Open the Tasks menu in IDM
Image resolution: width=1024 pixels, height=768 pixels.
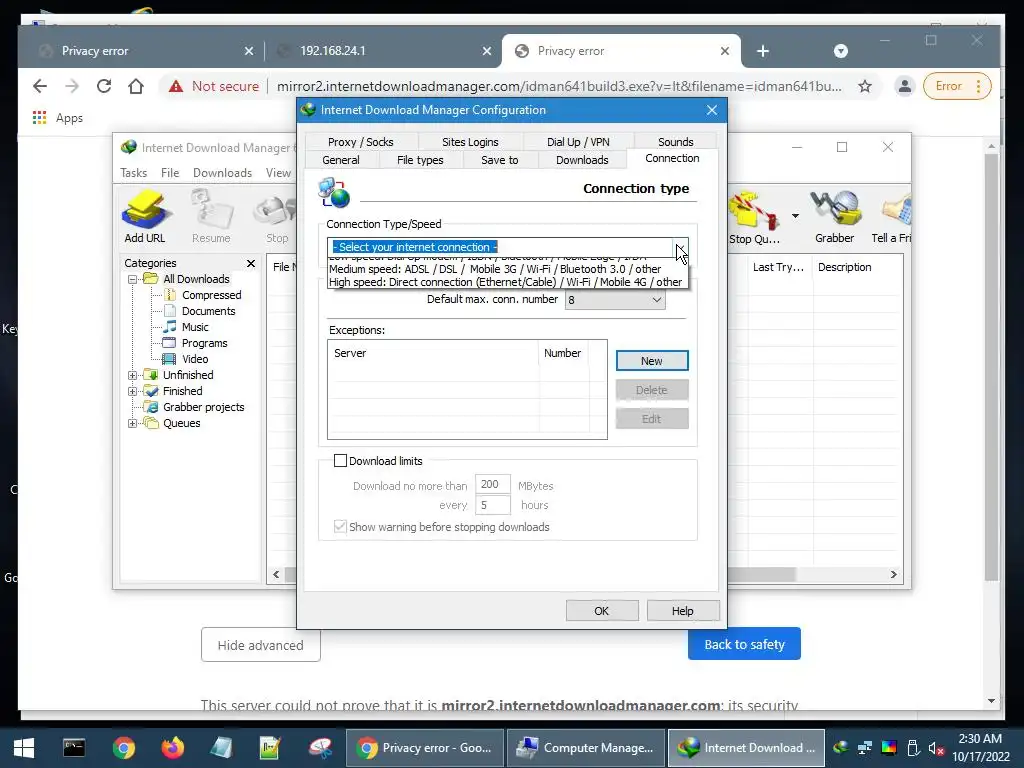click(133, 172)
